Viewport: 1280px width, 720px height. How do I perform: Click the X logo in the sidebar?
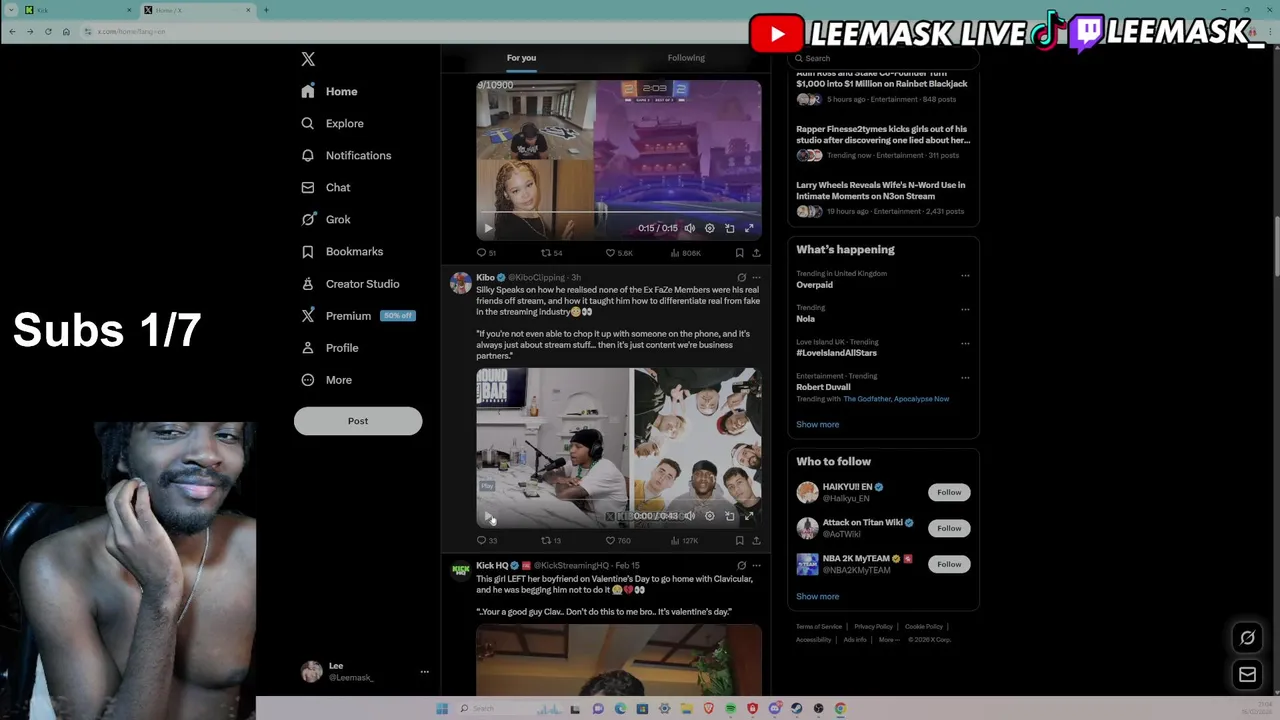(308, 59)
